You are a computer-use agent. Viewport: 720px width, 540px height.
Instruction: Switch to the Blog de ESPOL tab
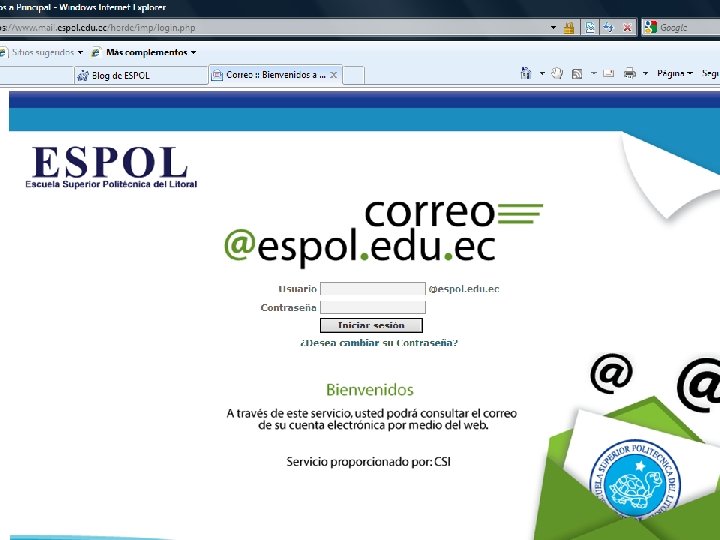[141, 75]
